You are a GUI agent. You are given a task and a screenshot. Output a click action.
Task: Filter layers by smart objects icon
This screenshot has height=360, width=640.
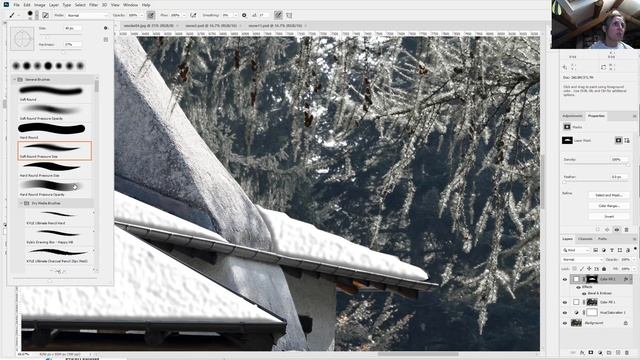point(628,250)
